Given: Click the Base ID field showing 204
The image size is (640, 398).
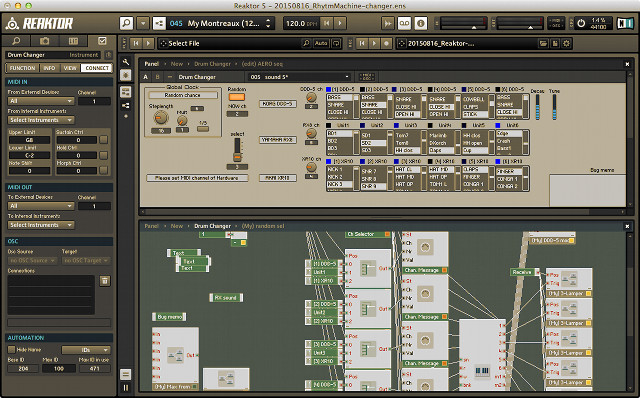Looking at the screenshot, I should [x=23, y=368].
